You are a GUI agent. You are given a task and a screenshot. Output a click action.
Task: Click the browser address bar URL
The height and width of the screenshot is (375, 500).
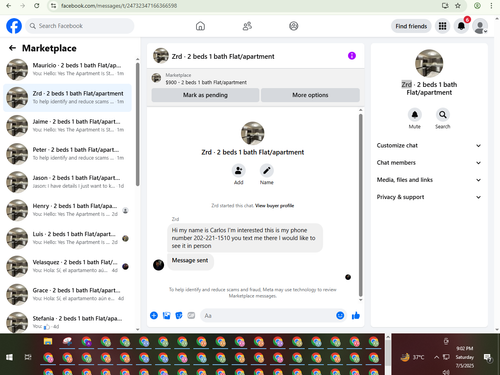tap(119, 6)
